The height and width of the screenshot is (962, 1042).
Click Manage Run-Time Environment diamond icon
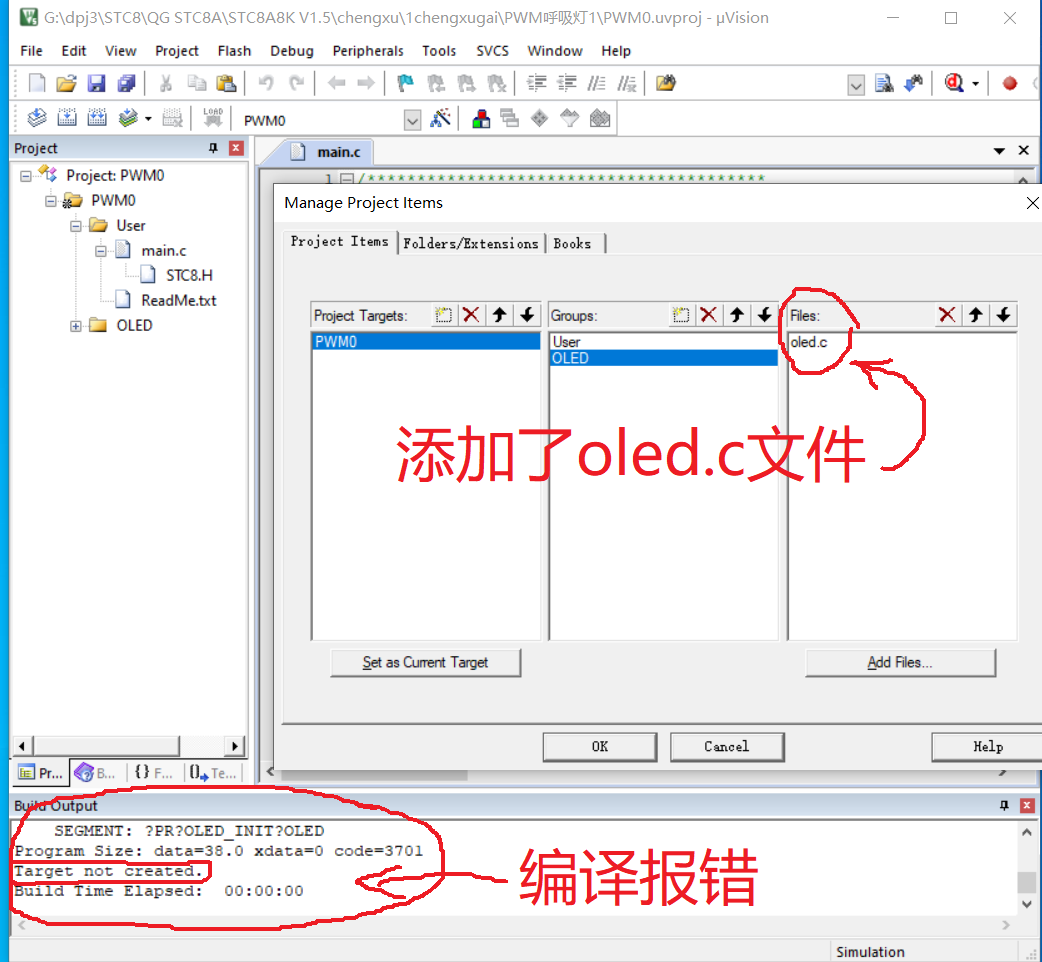tap(540, 119)
